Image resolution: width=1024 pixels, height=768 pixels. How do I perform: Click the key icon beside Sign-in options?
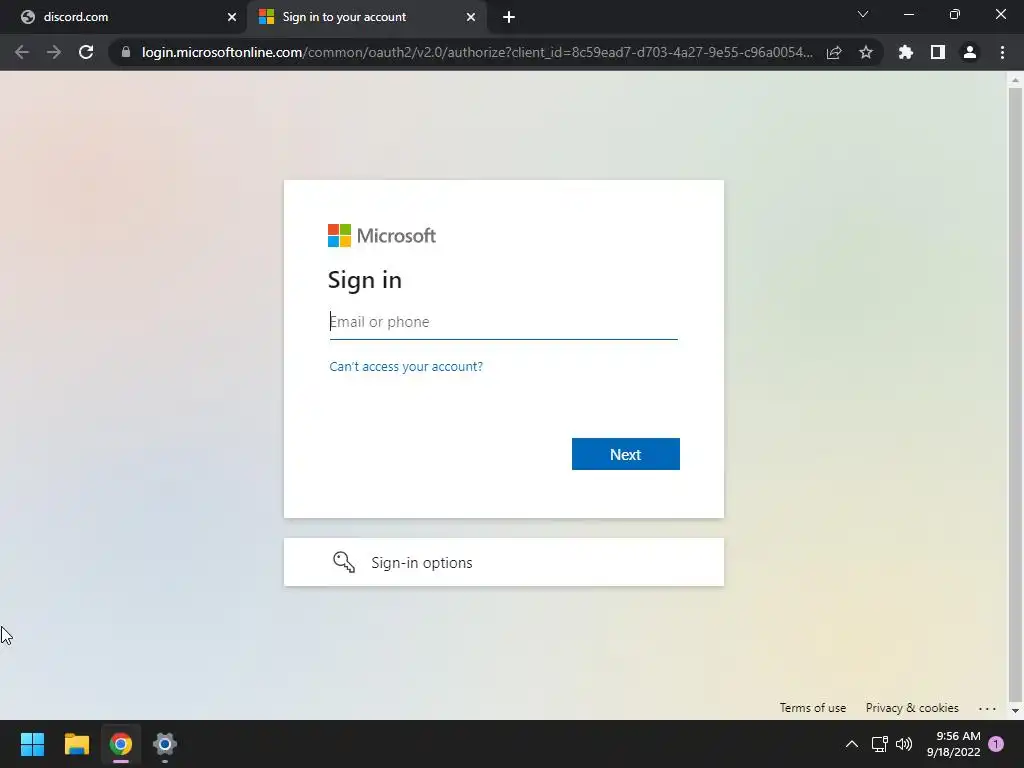[x=344, y=562]
